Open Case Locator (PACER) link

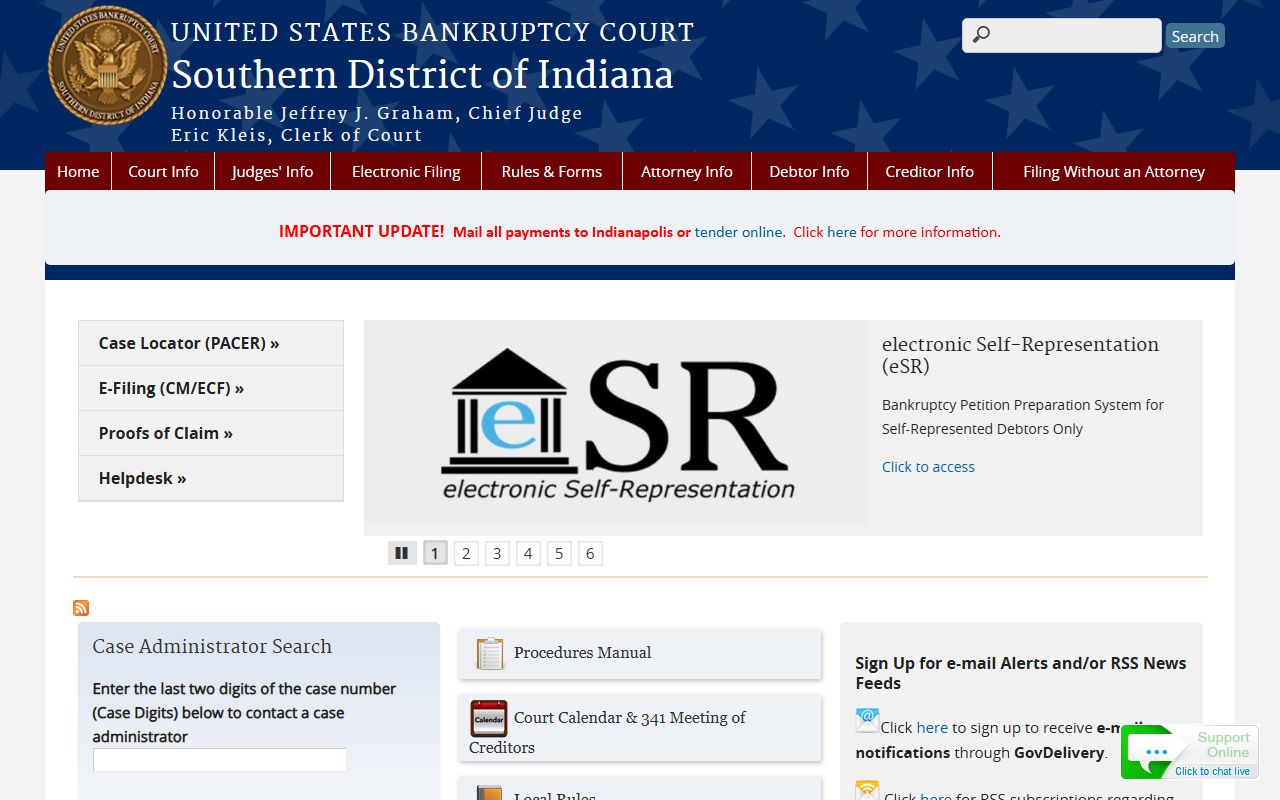pos(211,343)
